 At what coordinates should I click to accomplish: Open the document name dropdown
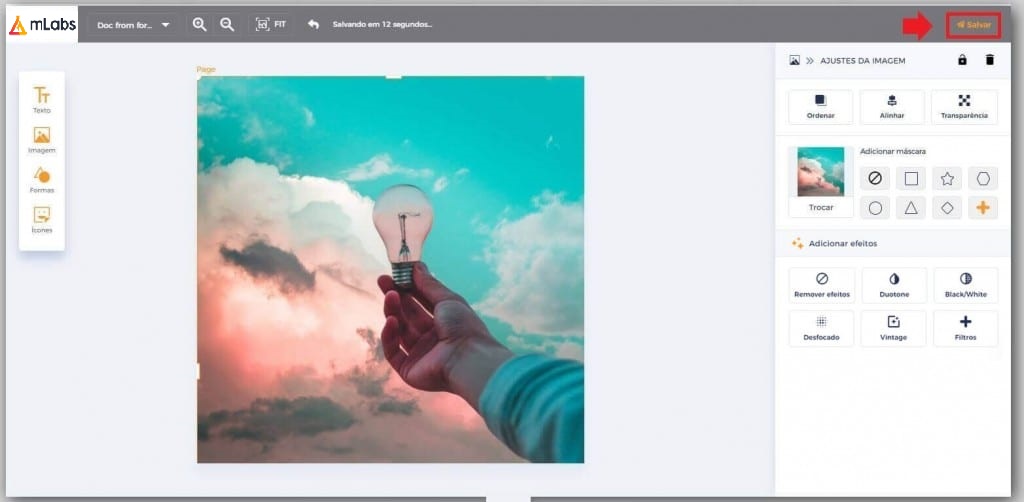coord(133,25)
